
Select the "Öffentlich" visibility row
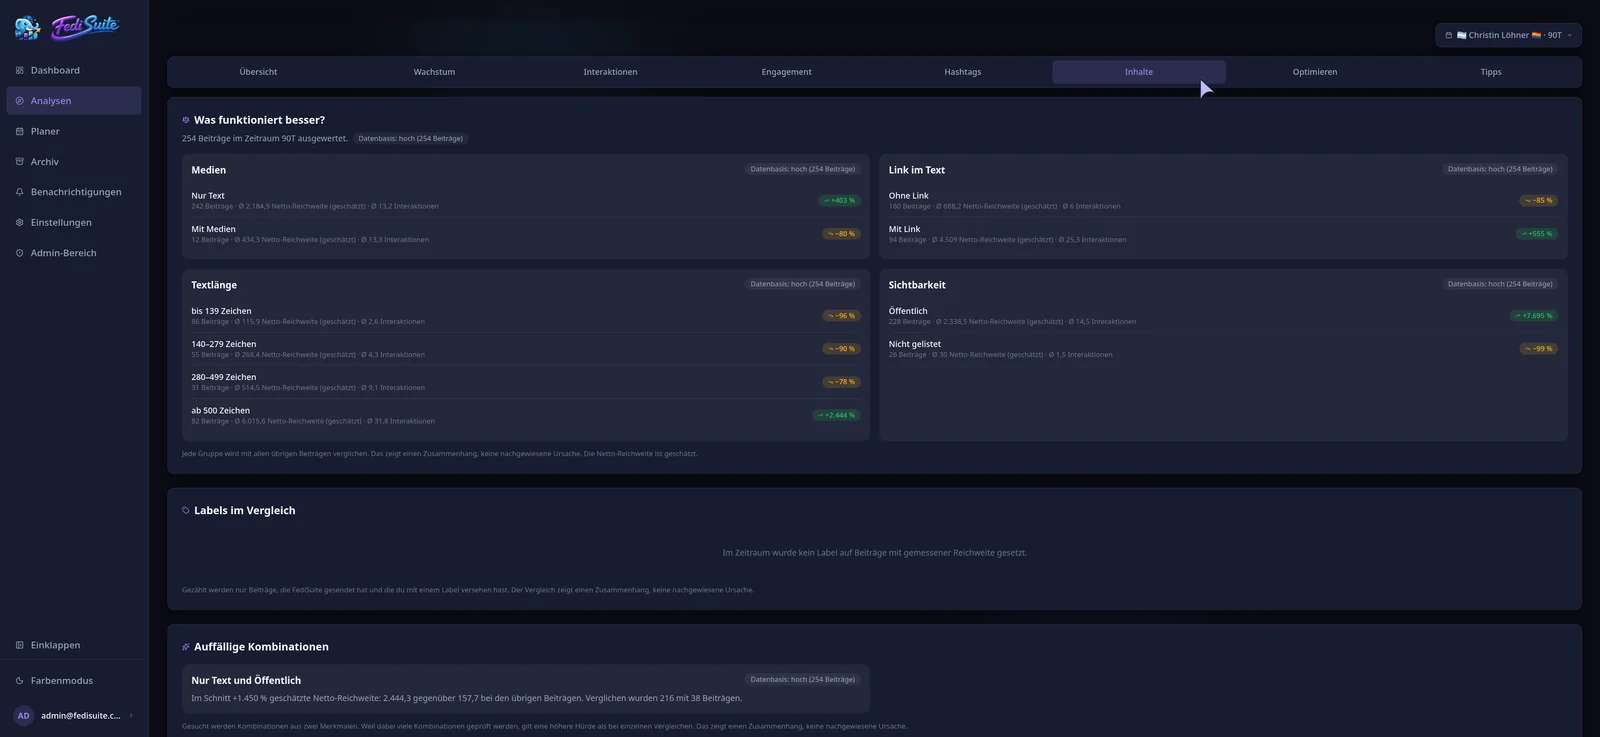tap(1223, 316)
